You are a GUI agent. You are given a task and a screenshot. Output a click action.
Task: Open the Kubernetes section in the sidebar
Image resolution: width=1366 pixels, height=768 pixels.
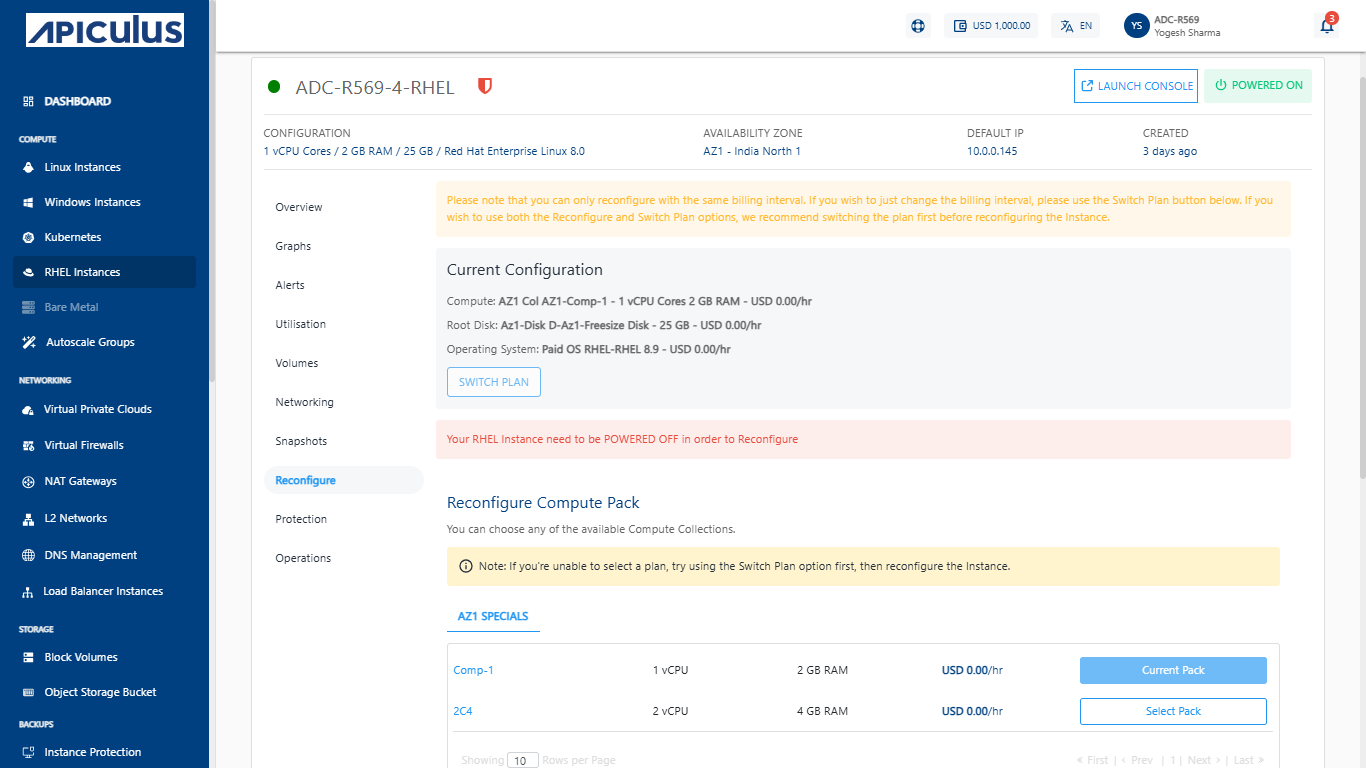(74, 237)
